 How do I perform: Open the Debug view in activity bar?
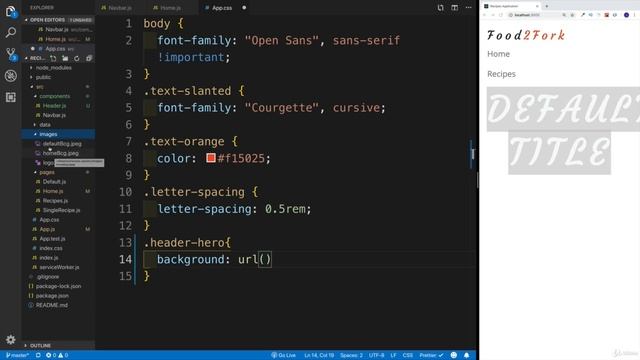[x=11, y=76]
